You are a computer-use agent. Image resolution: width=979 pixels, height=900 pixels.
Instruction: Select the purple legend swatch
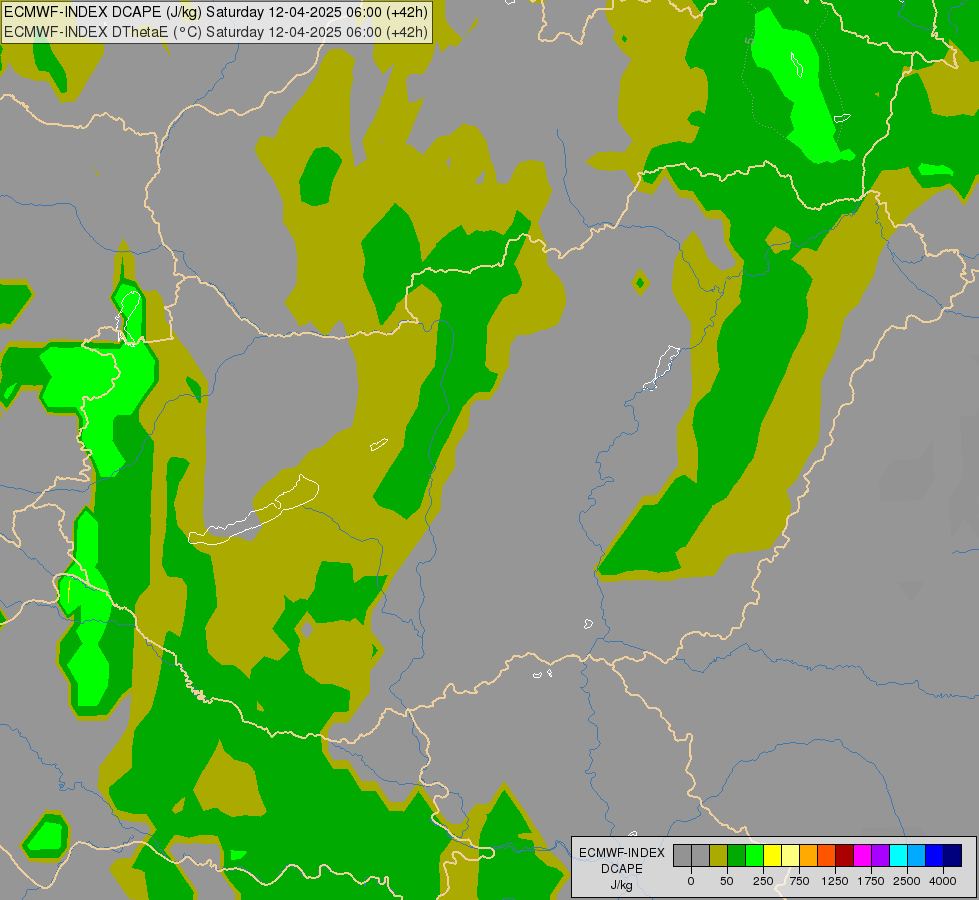point(880,855)
